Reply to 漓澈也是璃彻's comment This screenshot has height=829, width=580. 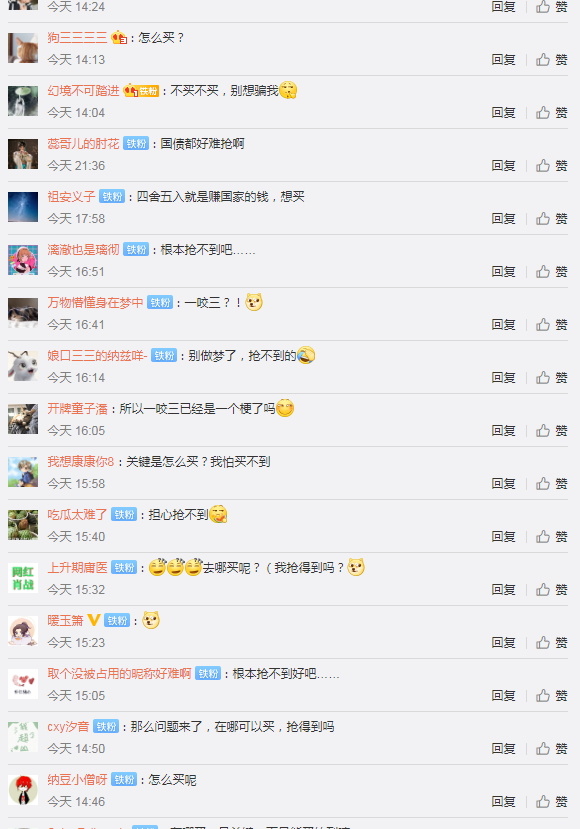[x=503, y=271]
